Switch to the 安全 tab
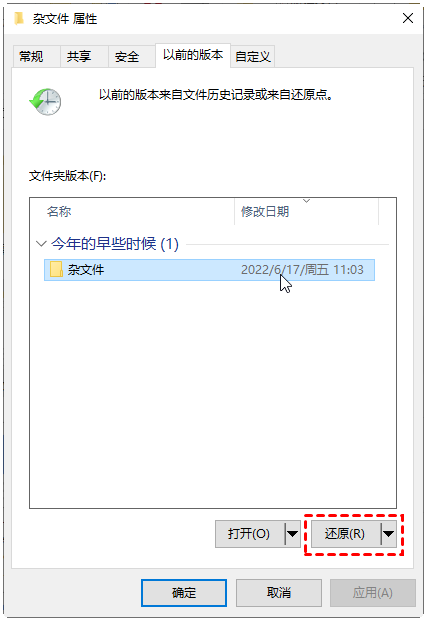Screen dimensions: 427x621 127,57
